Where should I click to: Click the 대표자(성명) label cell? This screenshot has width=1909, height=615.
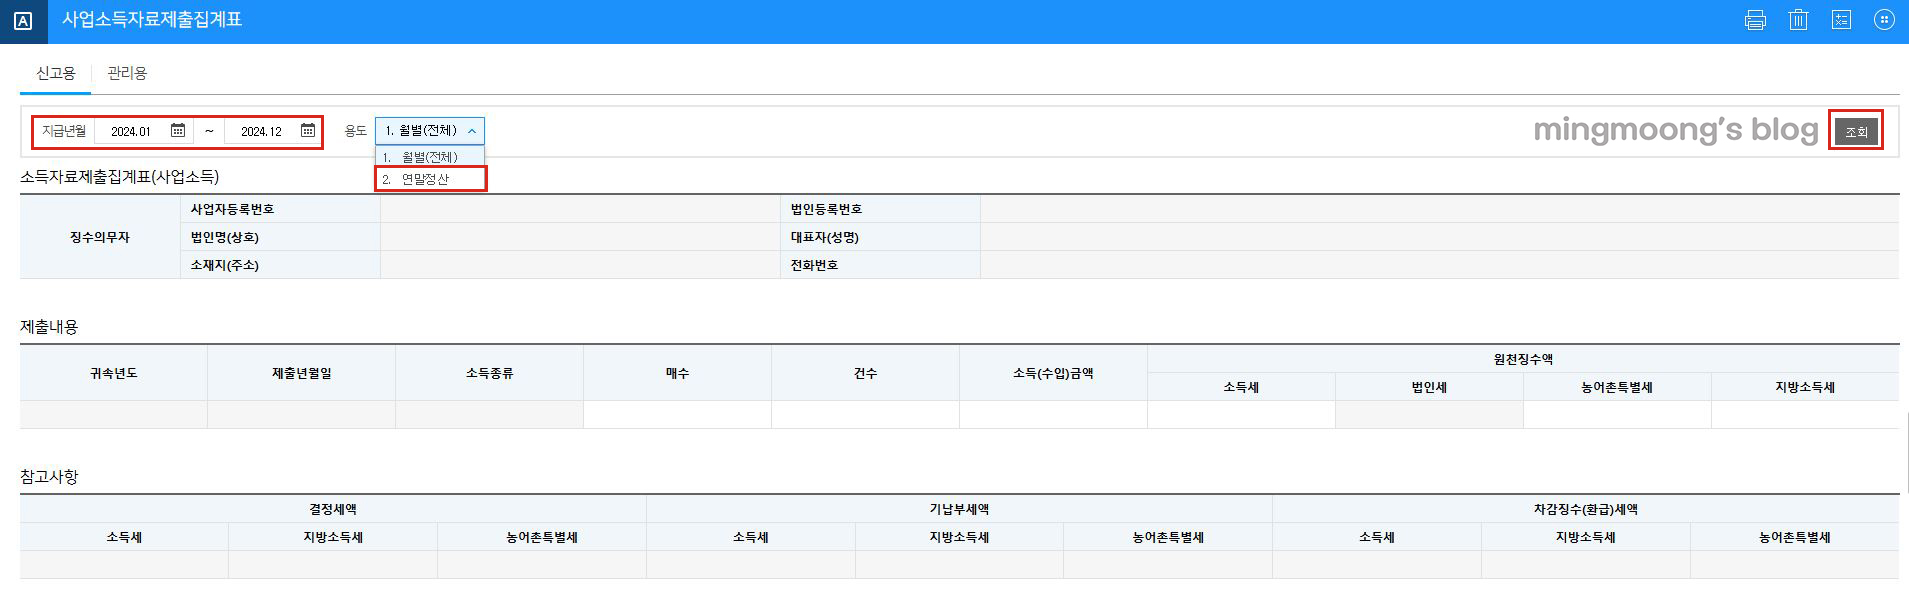880,237
